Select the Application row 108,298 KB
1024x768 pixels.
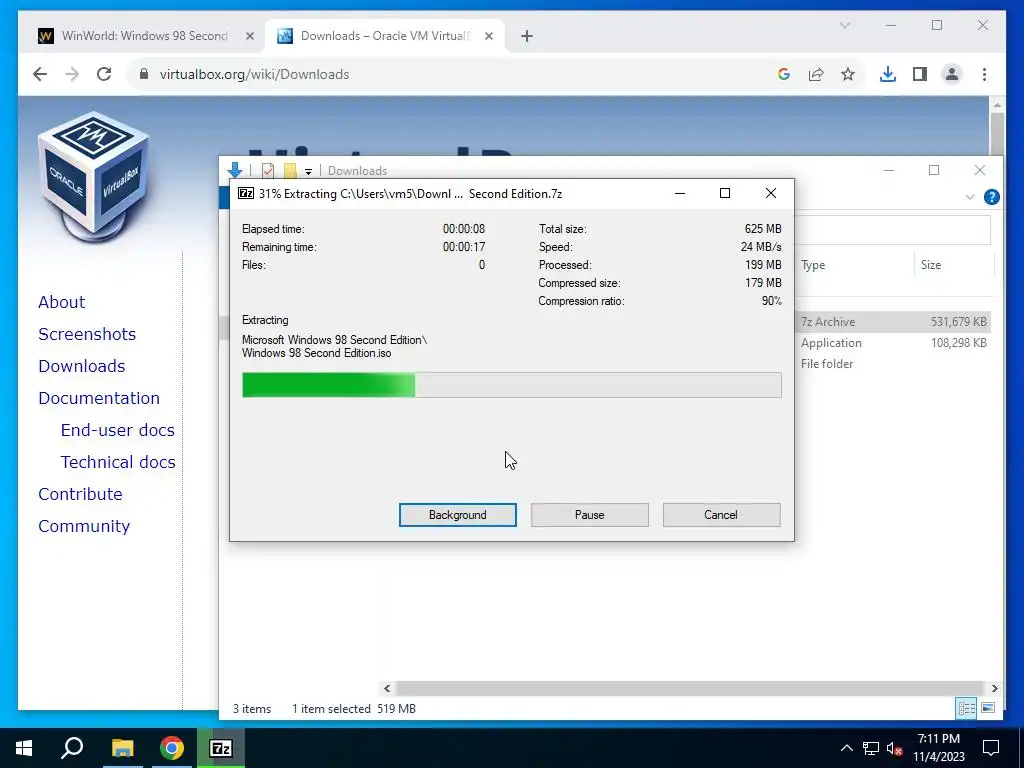[x=893, y=342]
